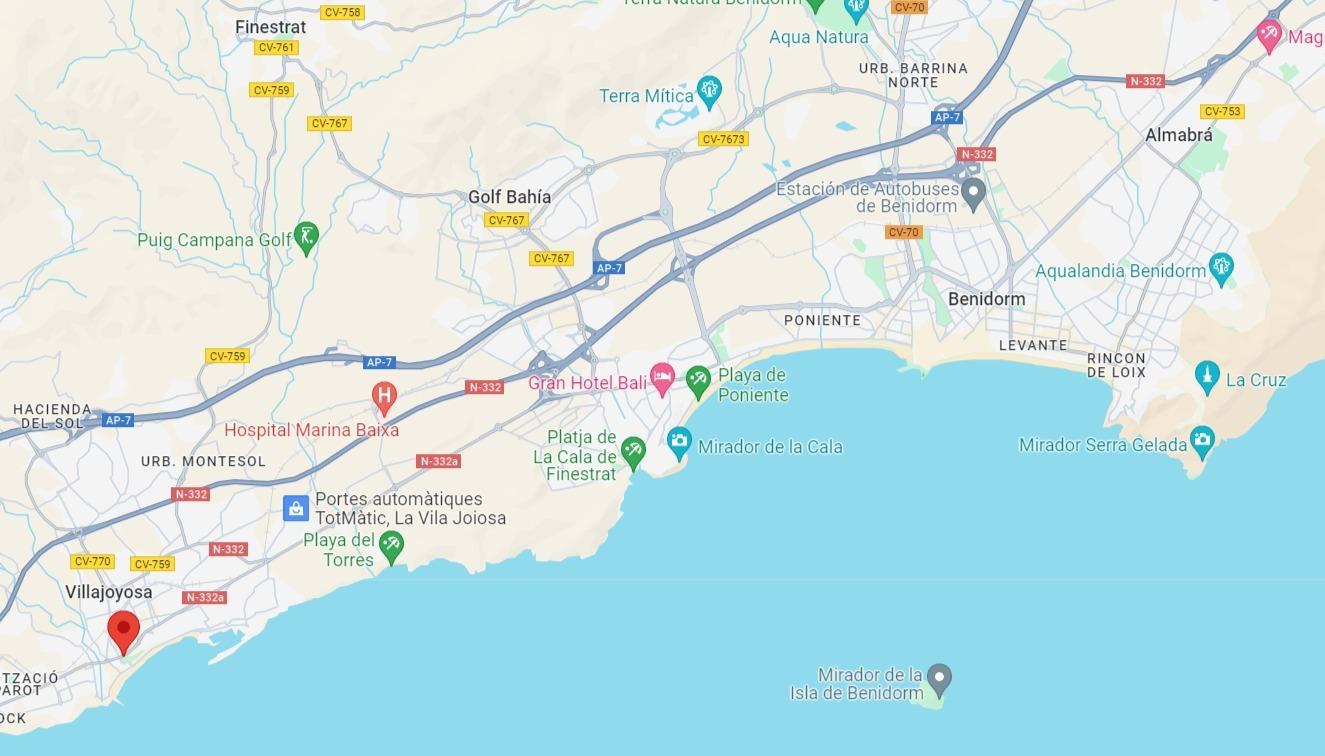Image resolution: width=1325 pixels, height=756 pixels.
Task: Click the red location pin in Villajoyosa
Action: click(123, 632)
